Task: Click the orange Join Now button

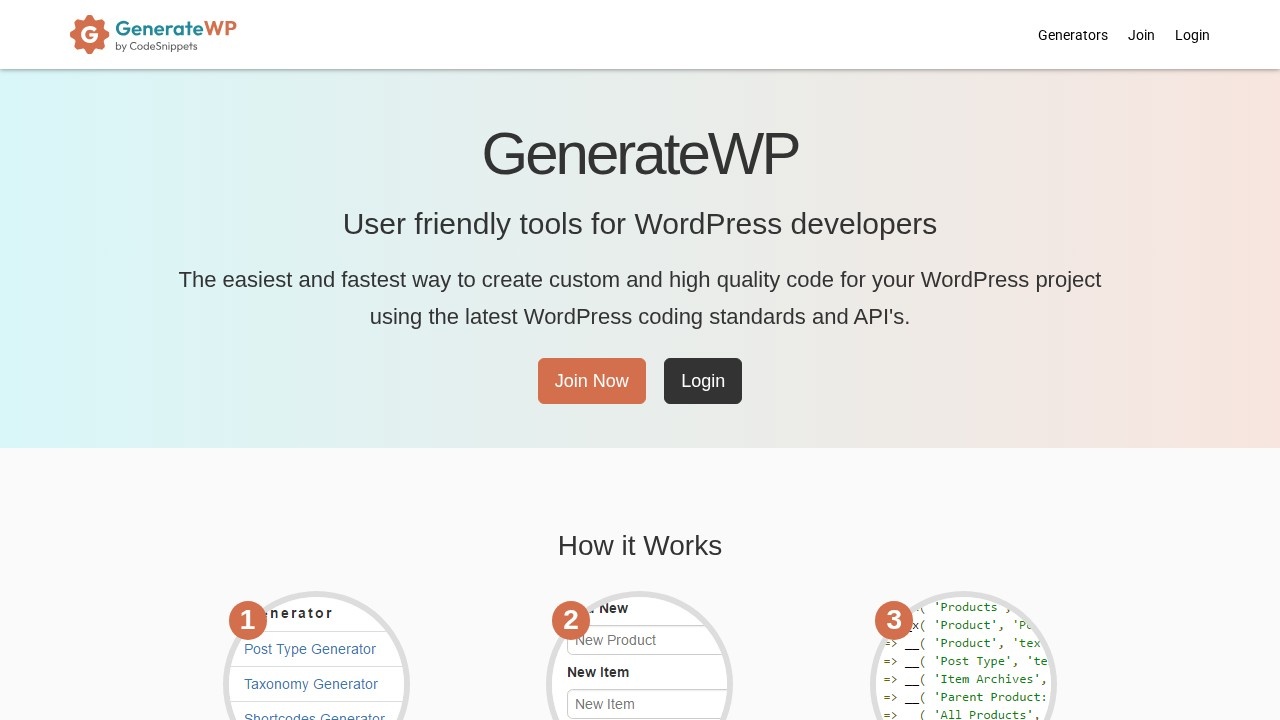Action: click(x=592, y=381)
